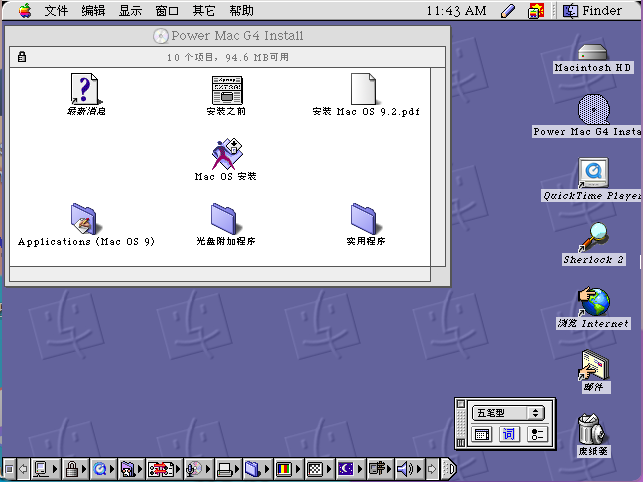Viewport: 643px width, 482px height.
Task: Collapse the control strip using end tab
Action: point(449,468)
